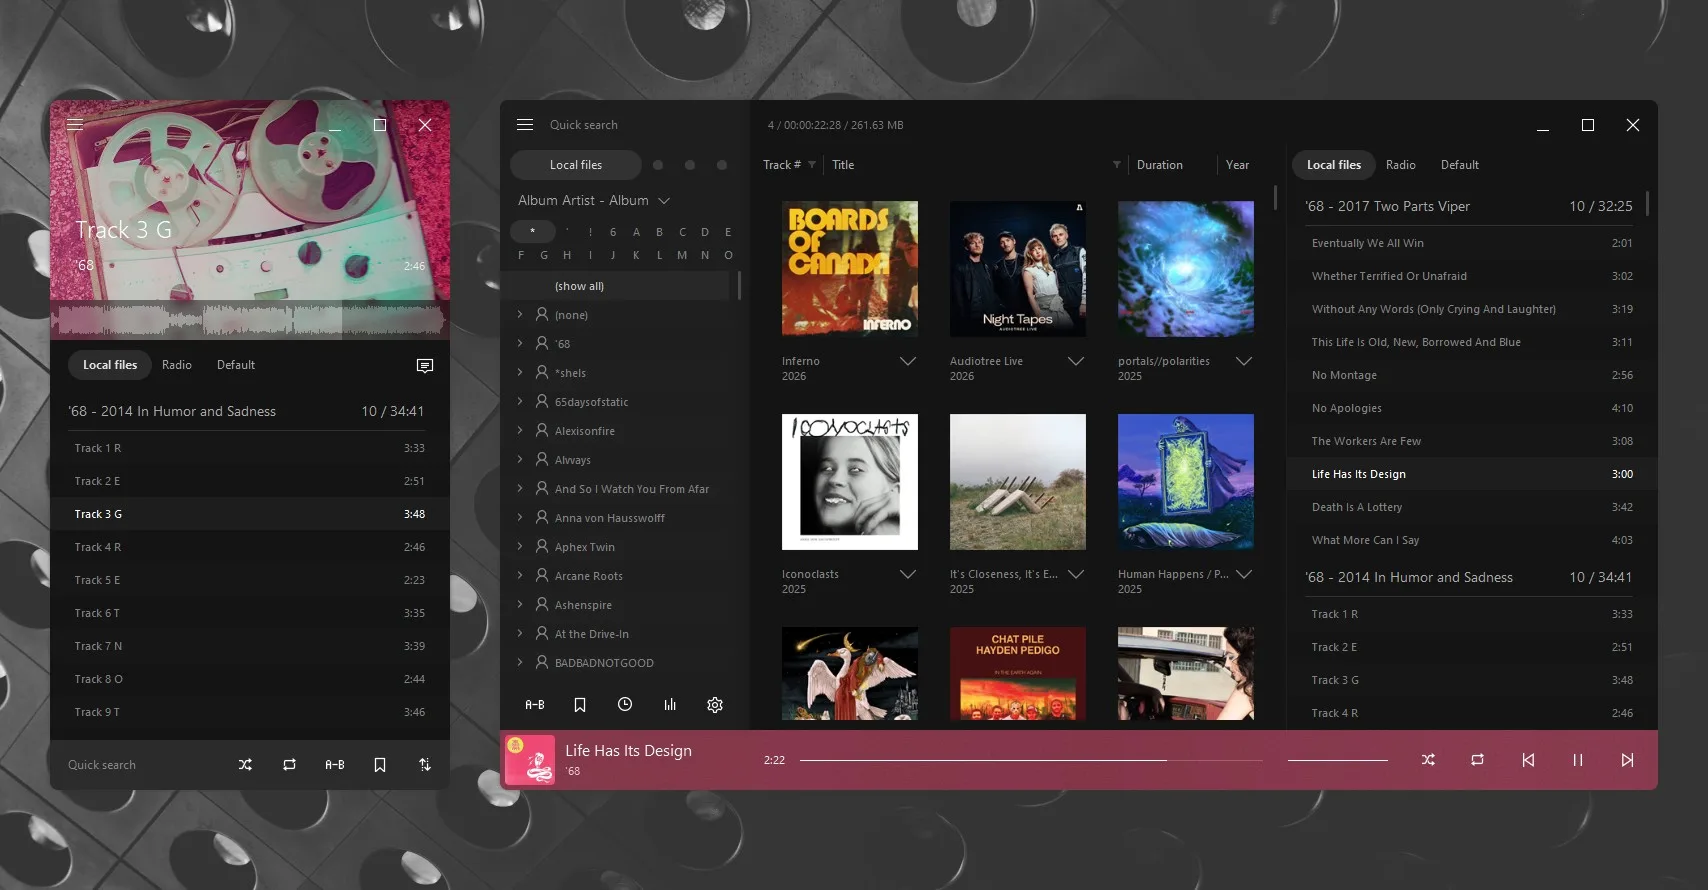Click the now-playing album art in bottom bar
This screenshot has height=890, width=1708.
(530, 760)
